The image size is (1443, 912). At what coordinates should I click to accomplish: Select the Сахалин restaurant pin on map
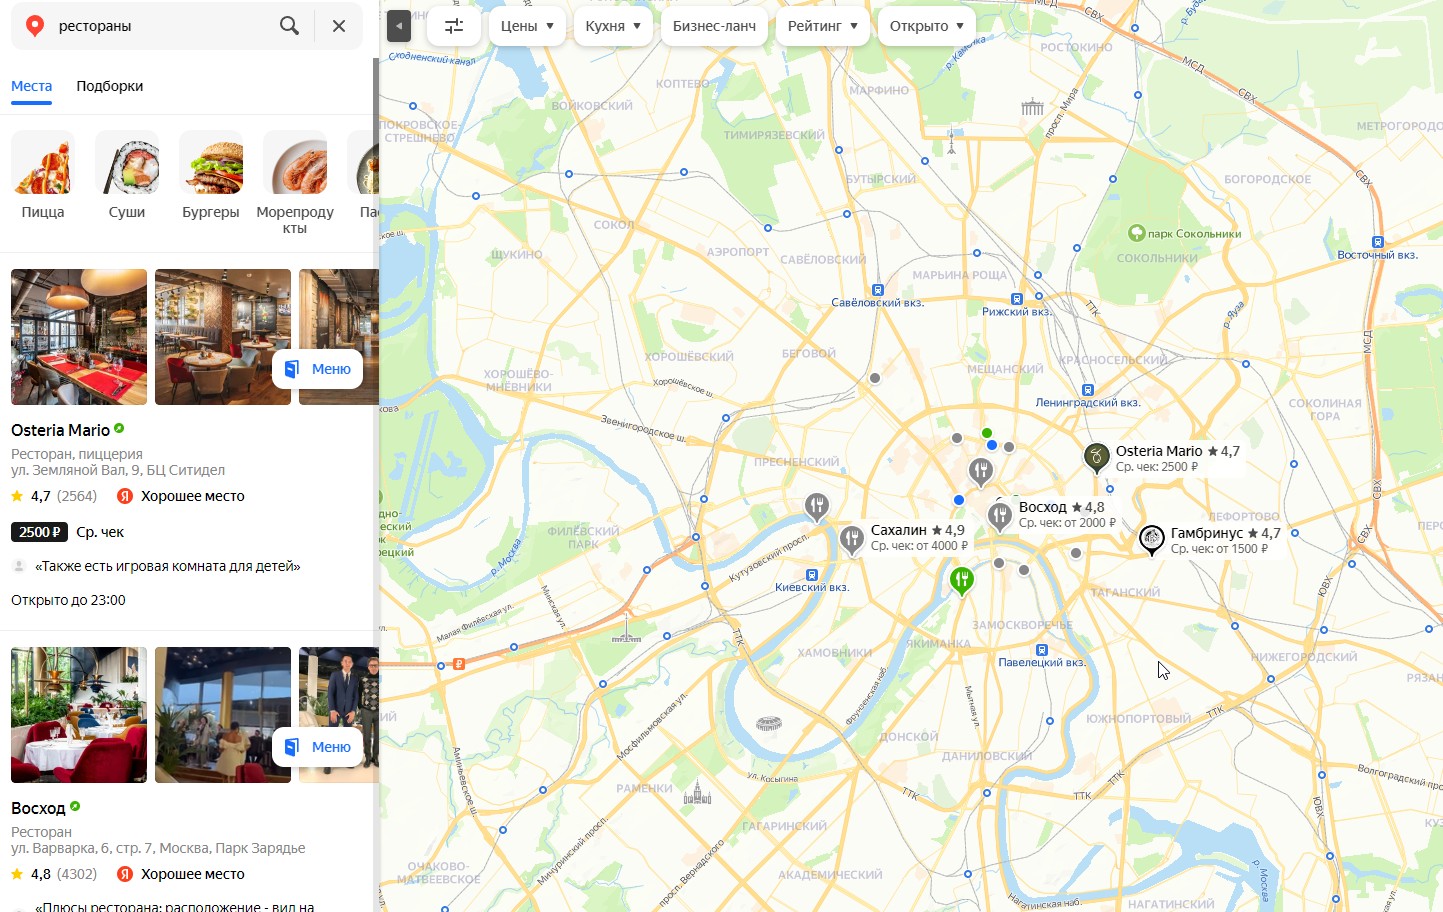851,538
